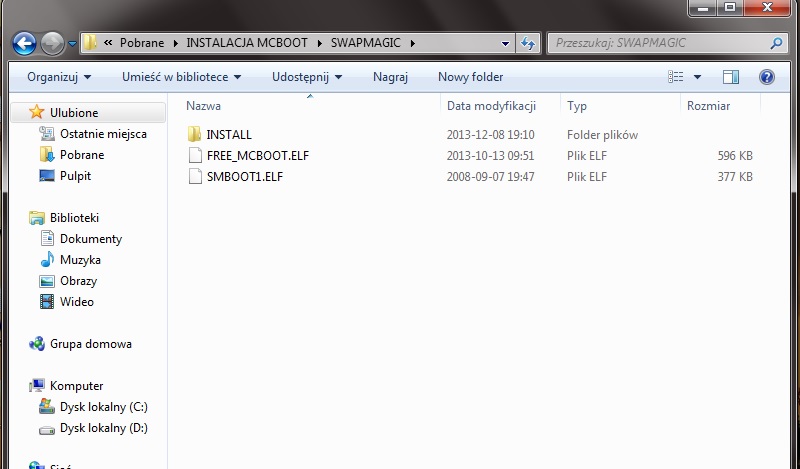Open the Dokumenty library

pos(91,238)
